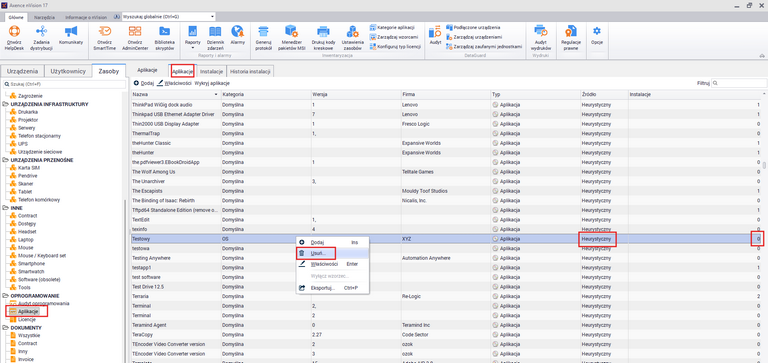The image size is (768, 363).
Task: Sort by the Kategoria column header
Action: [x=266, y=94]
